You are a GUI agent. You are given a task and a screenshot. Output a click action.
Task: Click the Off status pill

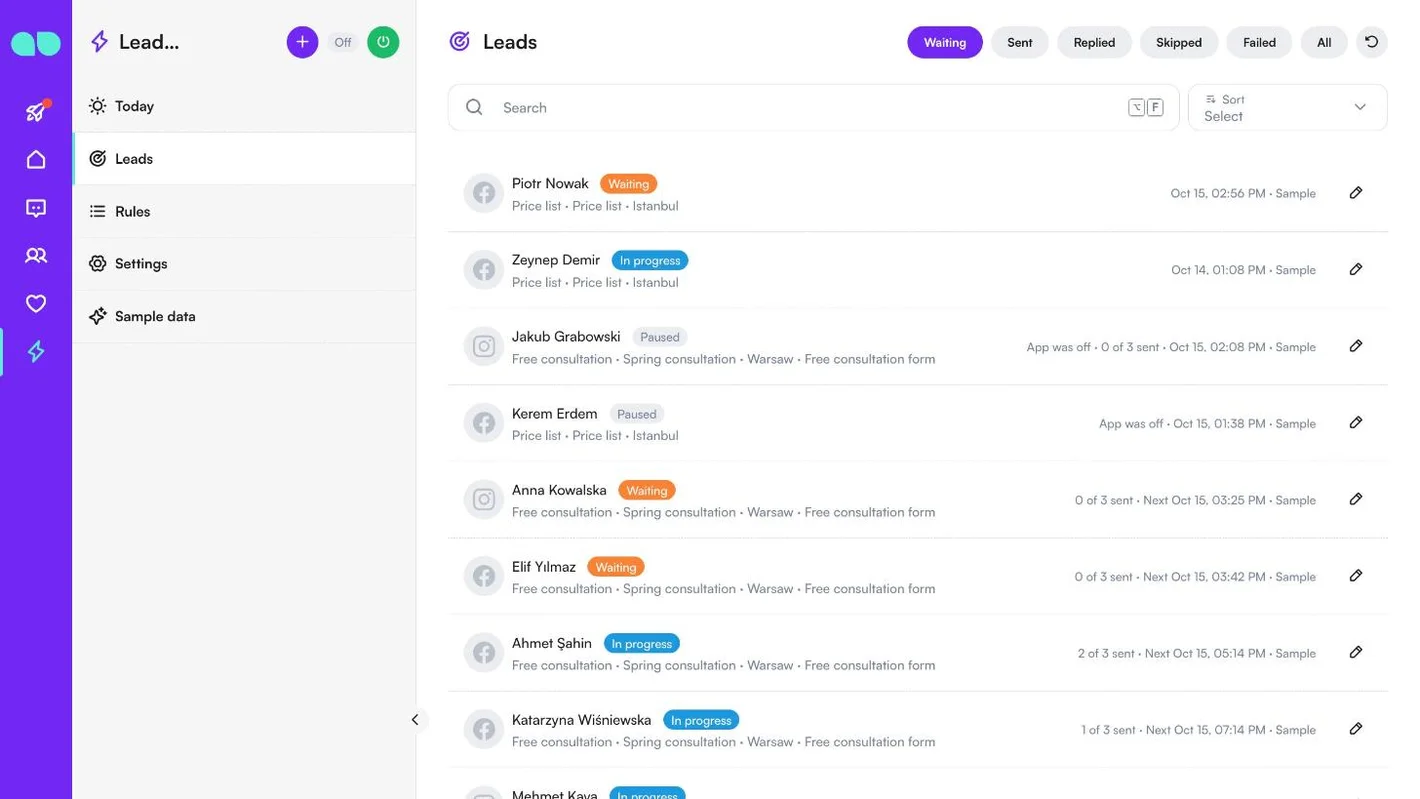point(343,42)
